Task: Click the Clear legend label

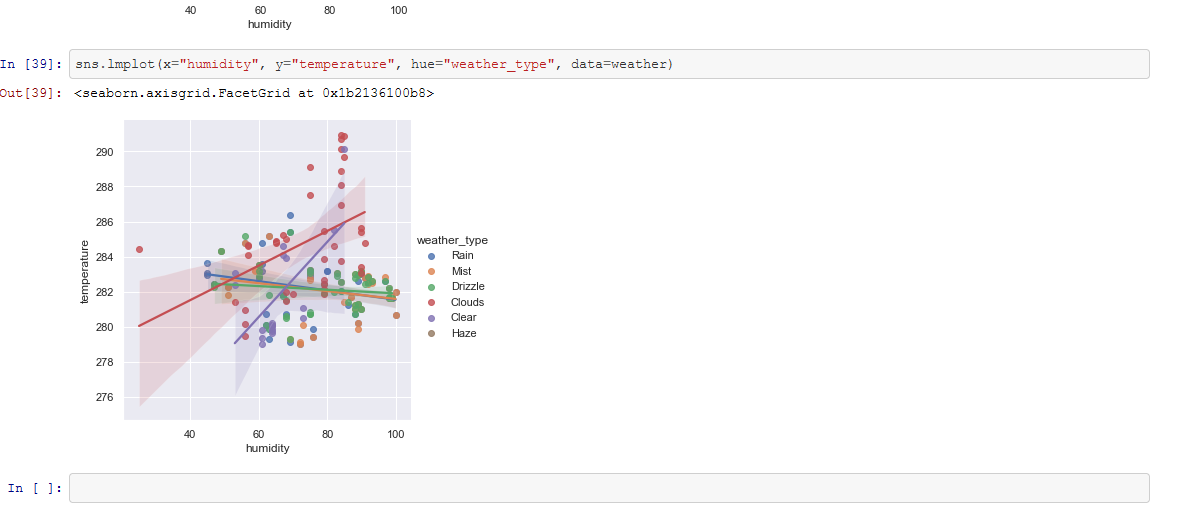Action: [x=464, y=318]
